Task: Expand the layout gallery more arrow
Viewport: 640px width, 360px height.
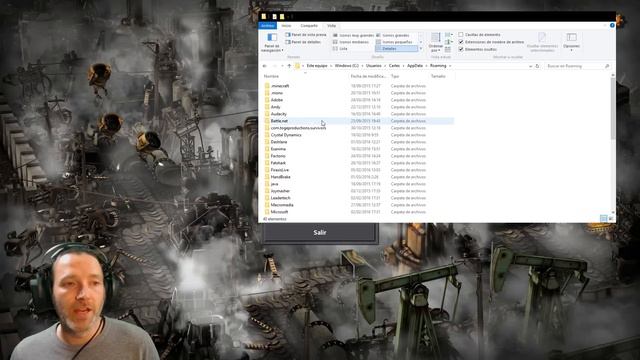Action: [x=421, y=49]
